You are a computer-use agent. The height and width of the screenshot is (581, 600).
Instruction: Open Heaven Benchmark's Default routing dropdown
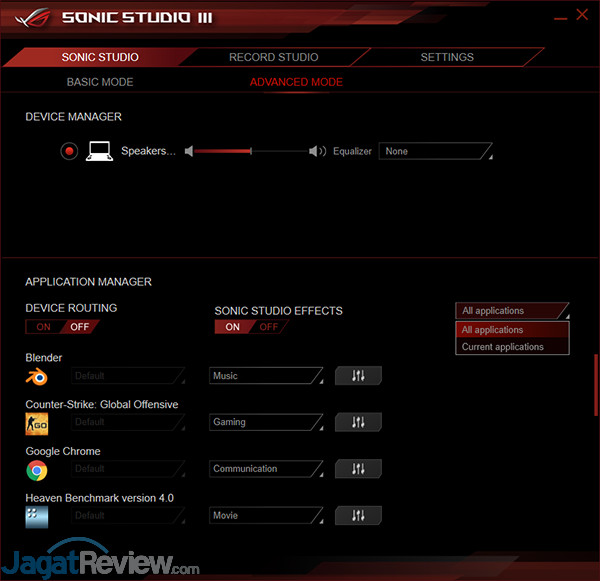click(128, 516)
